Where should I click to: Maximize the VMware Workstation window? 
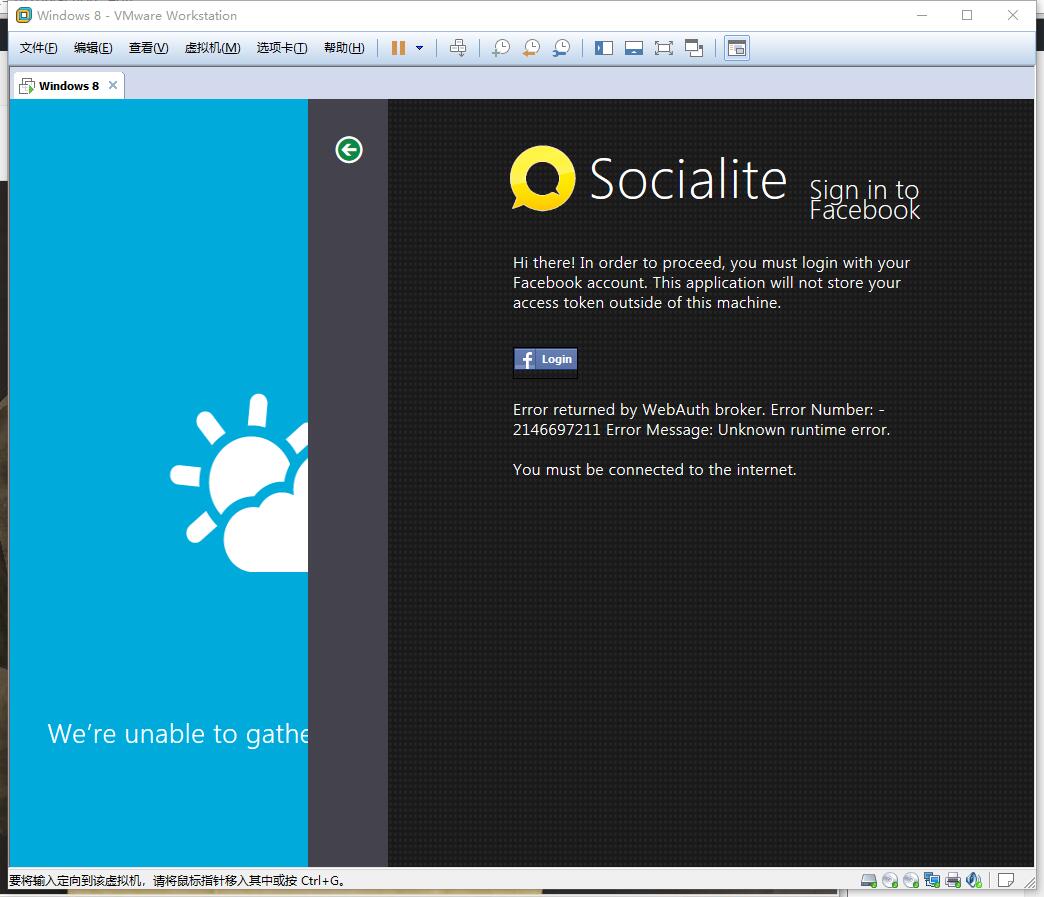click(967, 15)
